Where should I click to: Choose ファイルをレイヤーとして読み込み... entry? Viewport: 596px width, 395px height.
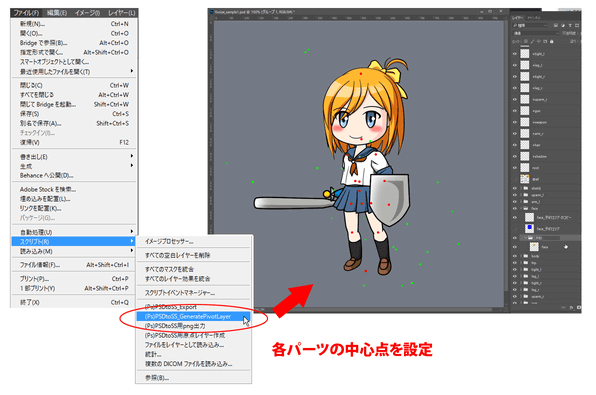tap(193, 345)
